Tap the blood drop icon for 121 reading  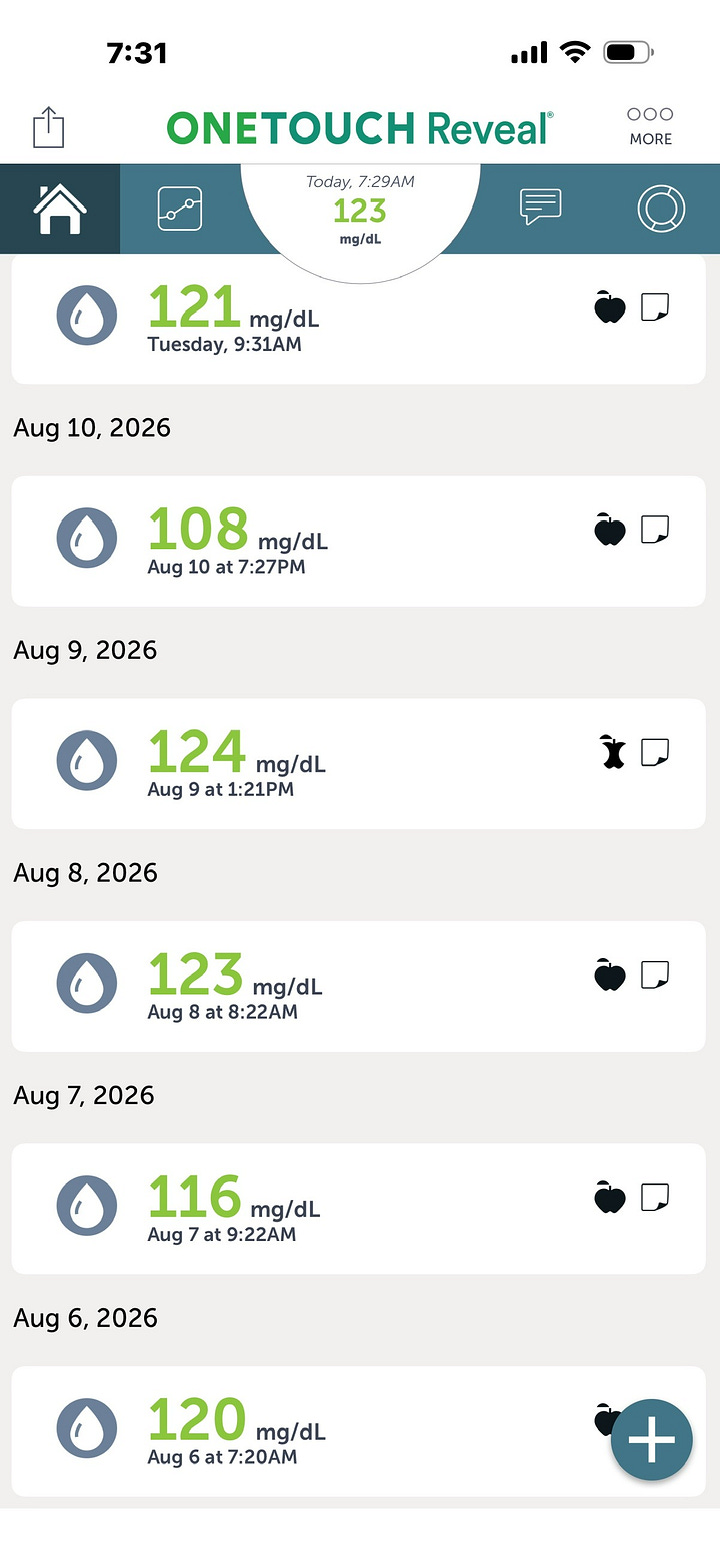[x=87, y=316]
